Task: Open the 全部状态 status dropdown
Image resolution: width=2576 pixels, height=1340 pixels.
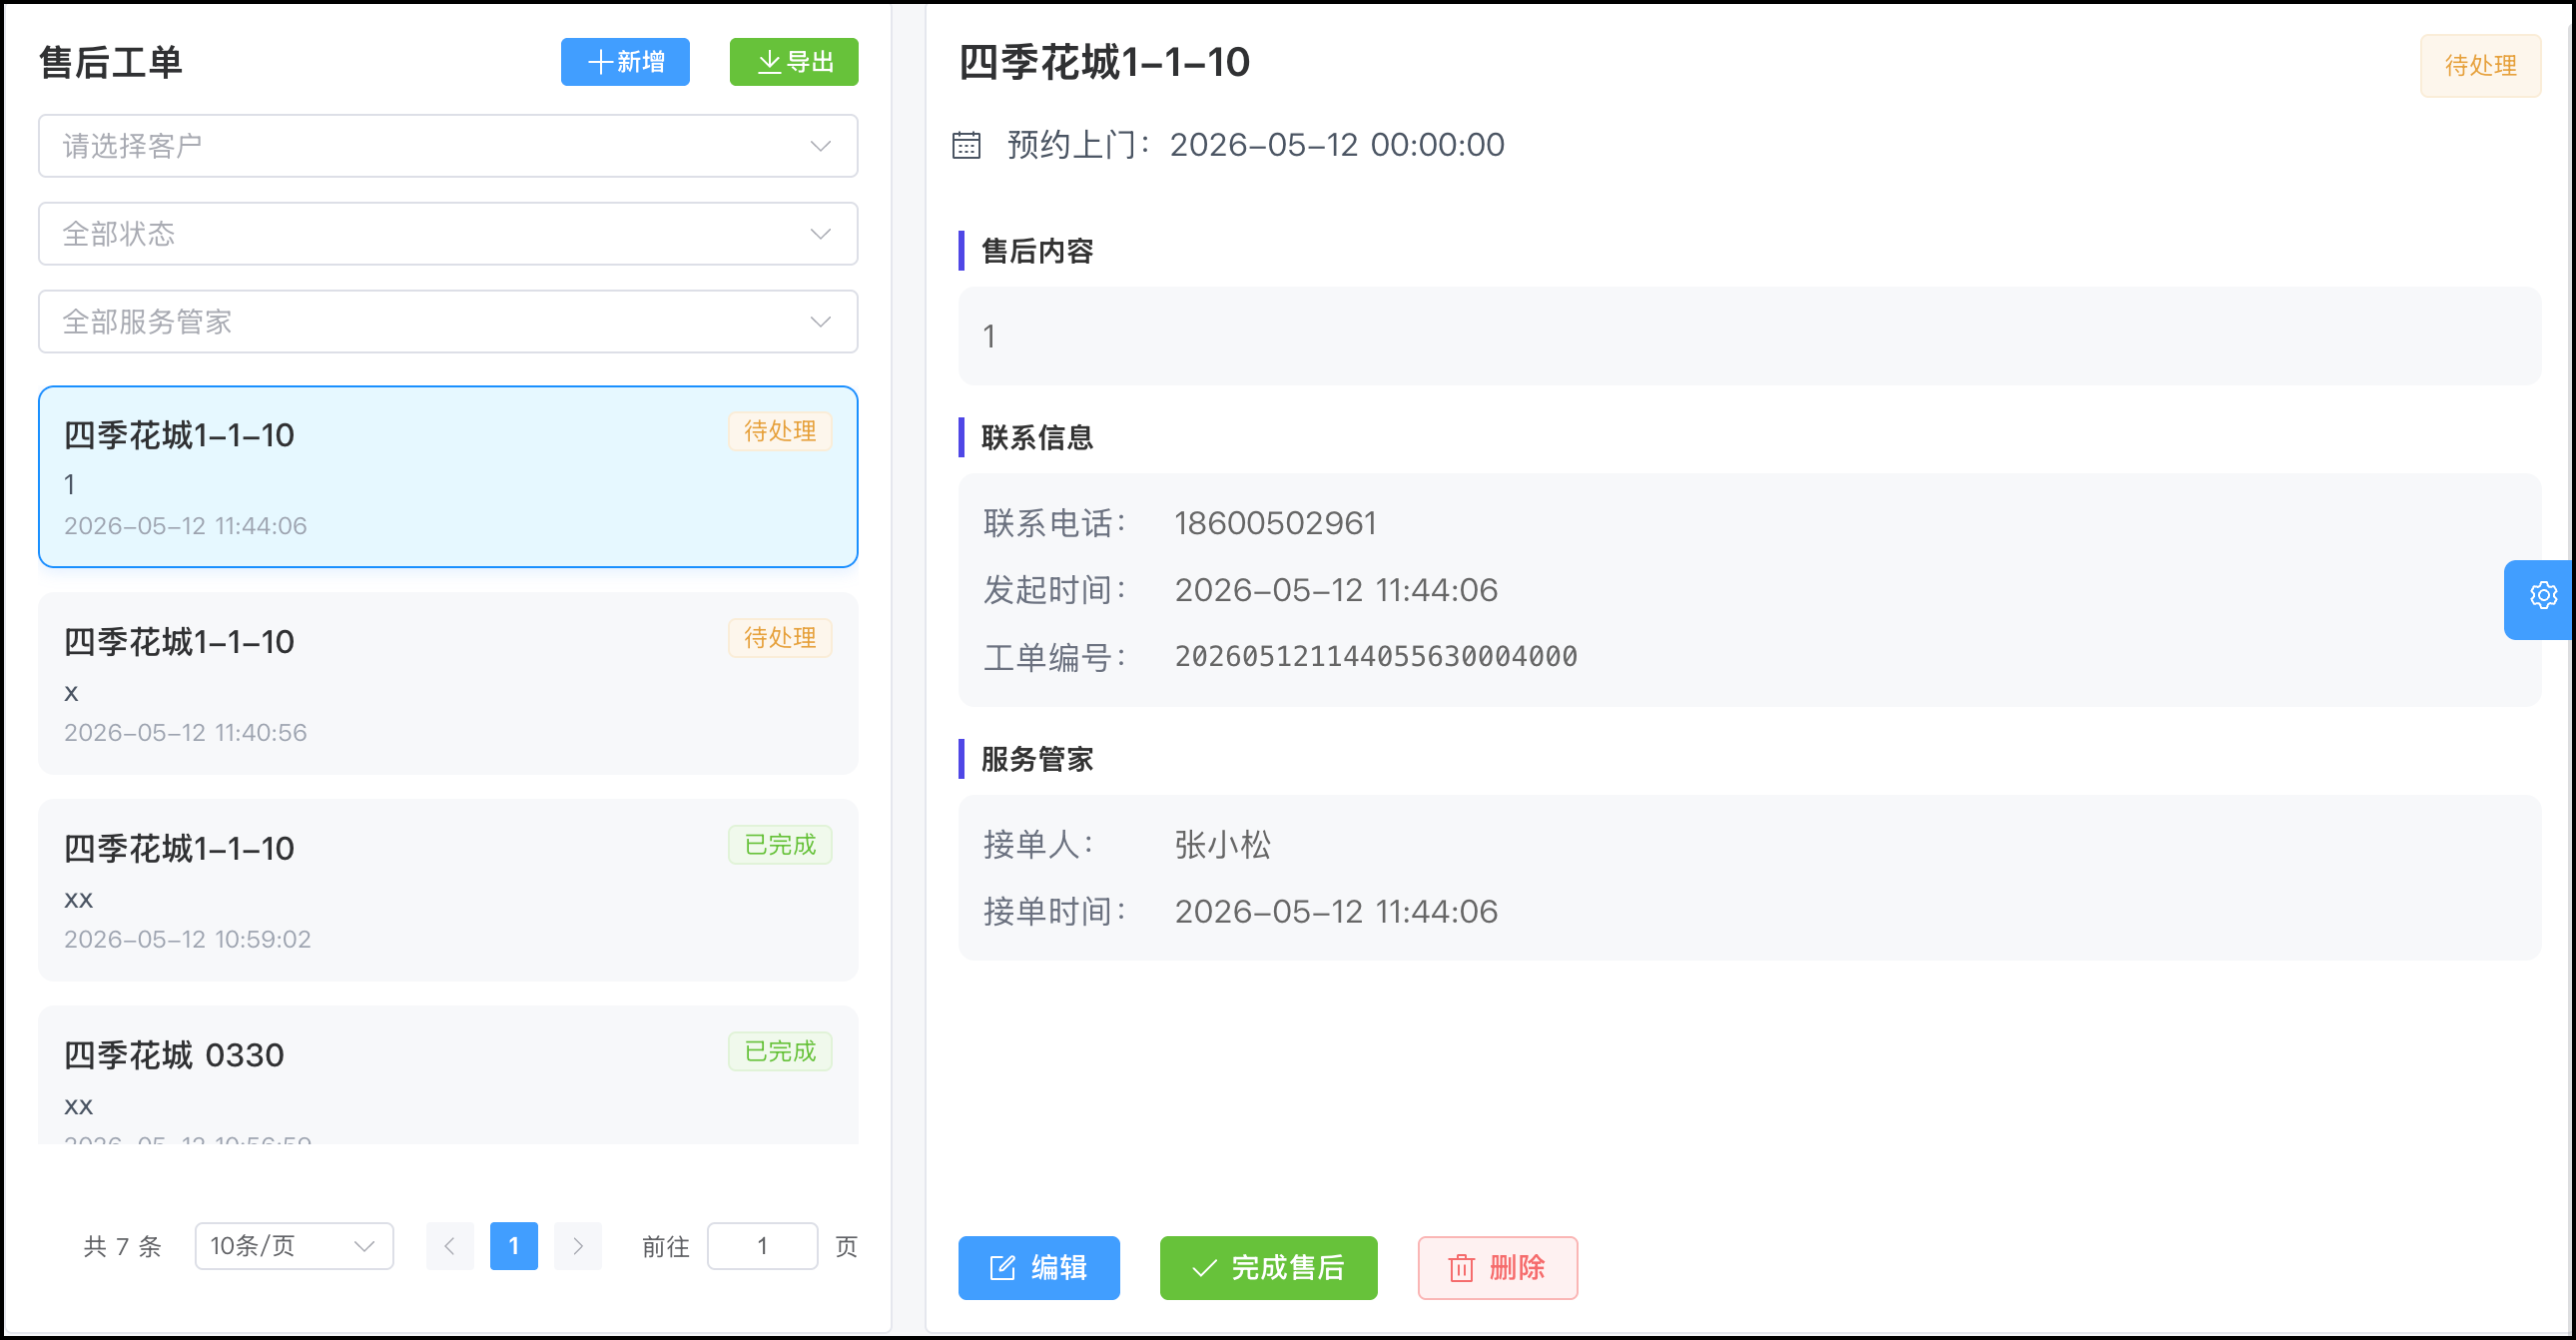Action: [448, 234]
